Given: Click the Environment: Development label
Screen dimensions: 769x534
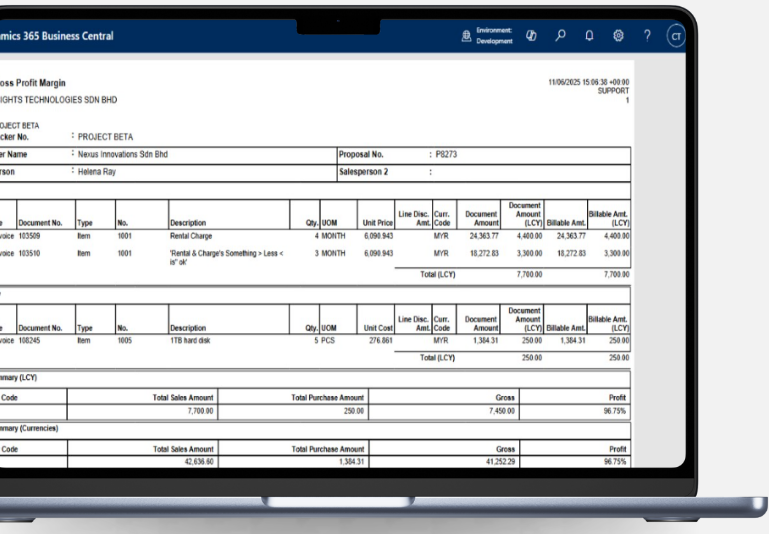Looking at the screenshot, I should pyautogui.click(x=494, y=36).
